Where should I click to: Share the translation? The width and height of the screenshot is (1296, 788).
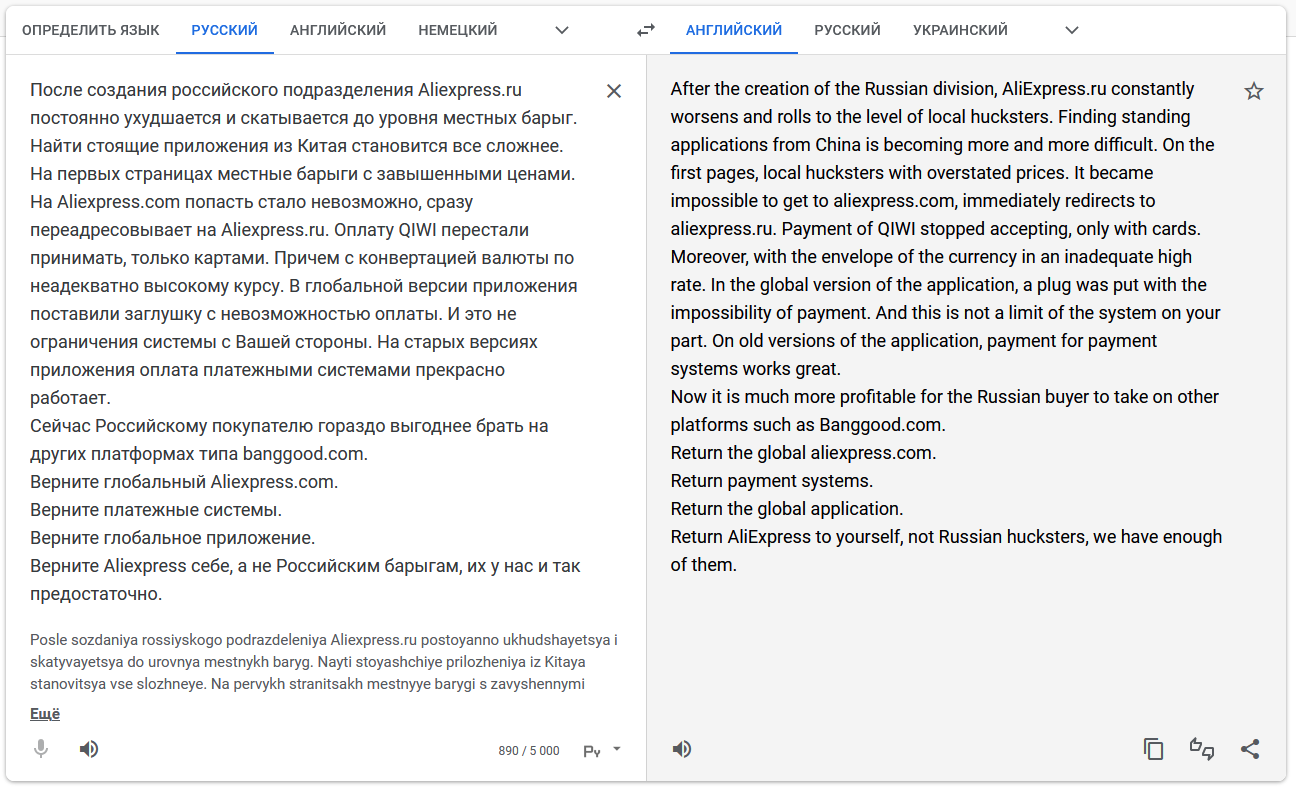point(1250,749)
